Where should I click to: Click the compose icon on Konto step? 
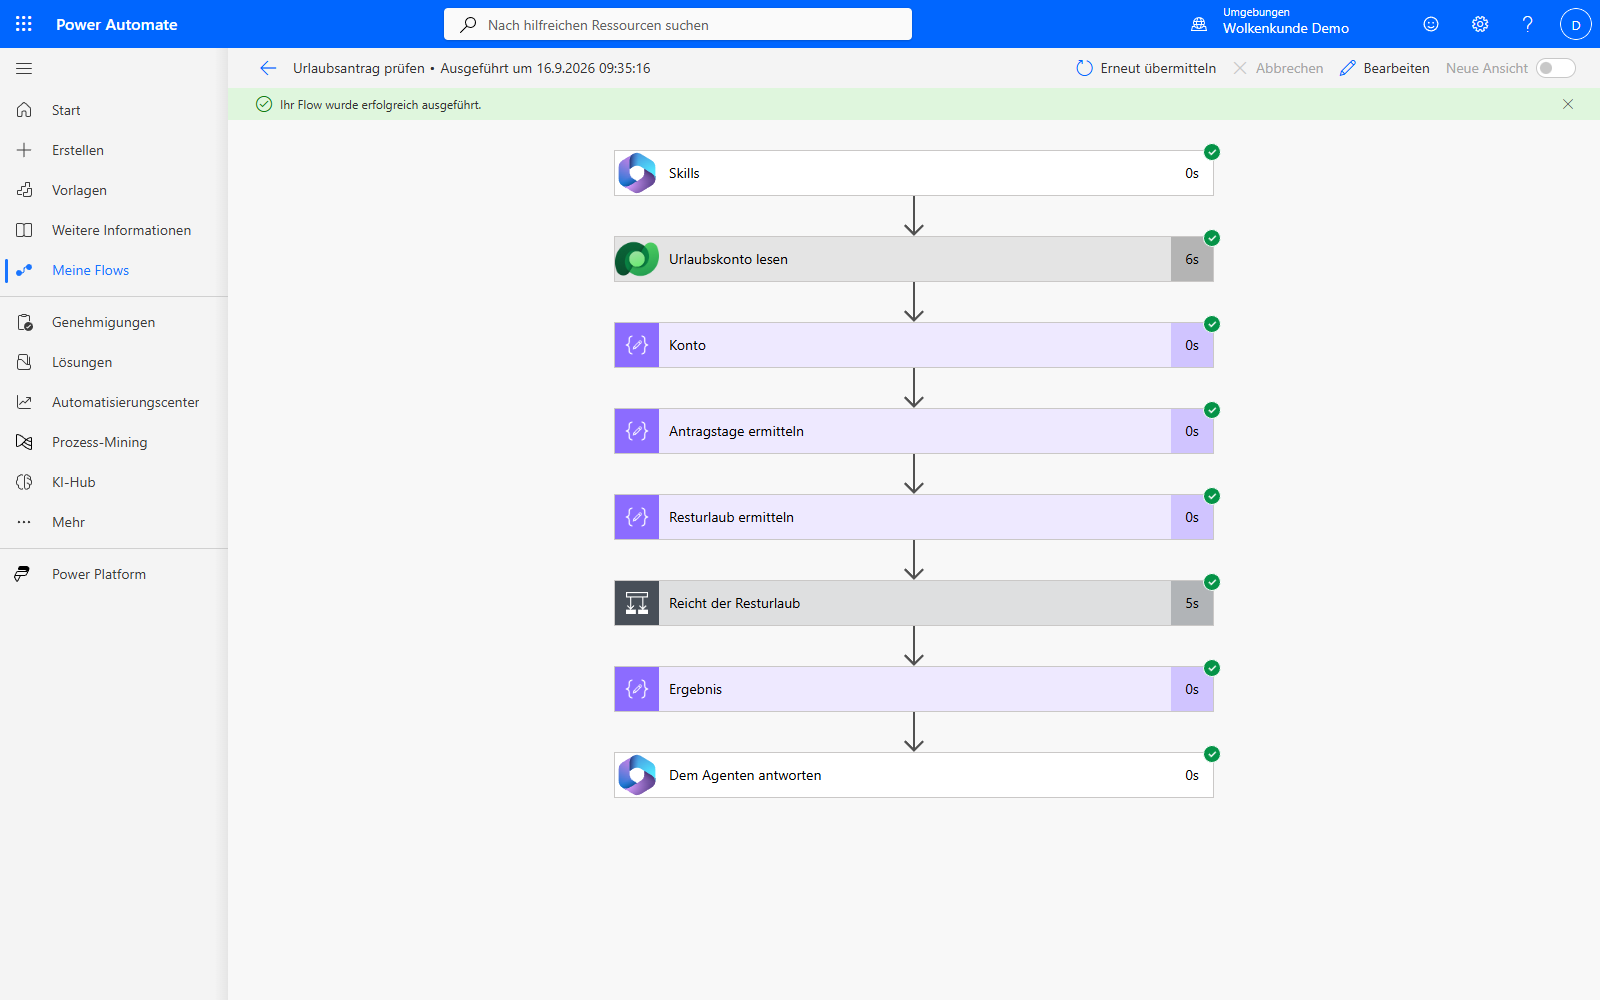point(637,345)
